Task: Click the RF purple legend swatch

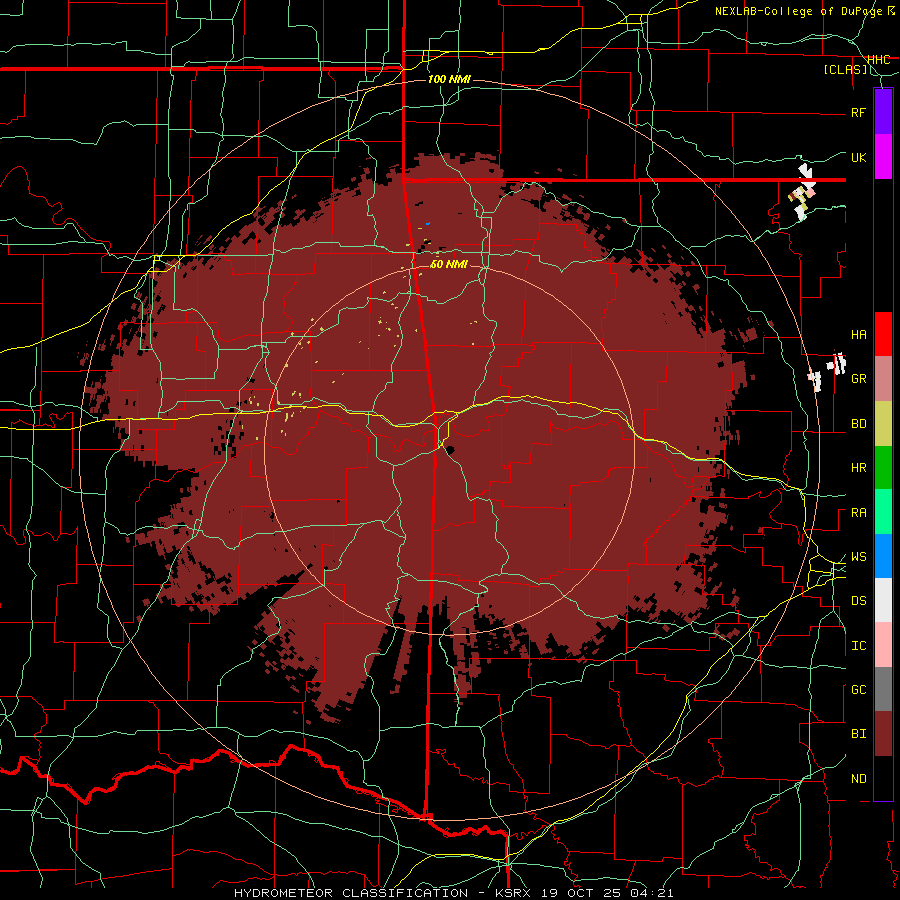Action: pos(883,112)
